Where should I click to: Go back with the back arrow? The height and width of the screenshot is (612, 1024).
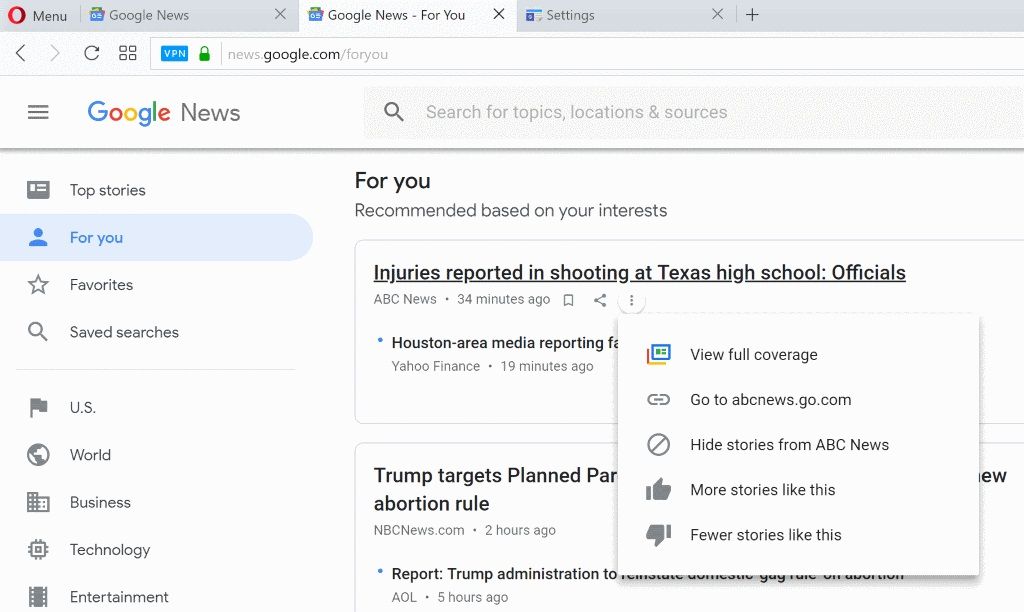coord(21,54)
